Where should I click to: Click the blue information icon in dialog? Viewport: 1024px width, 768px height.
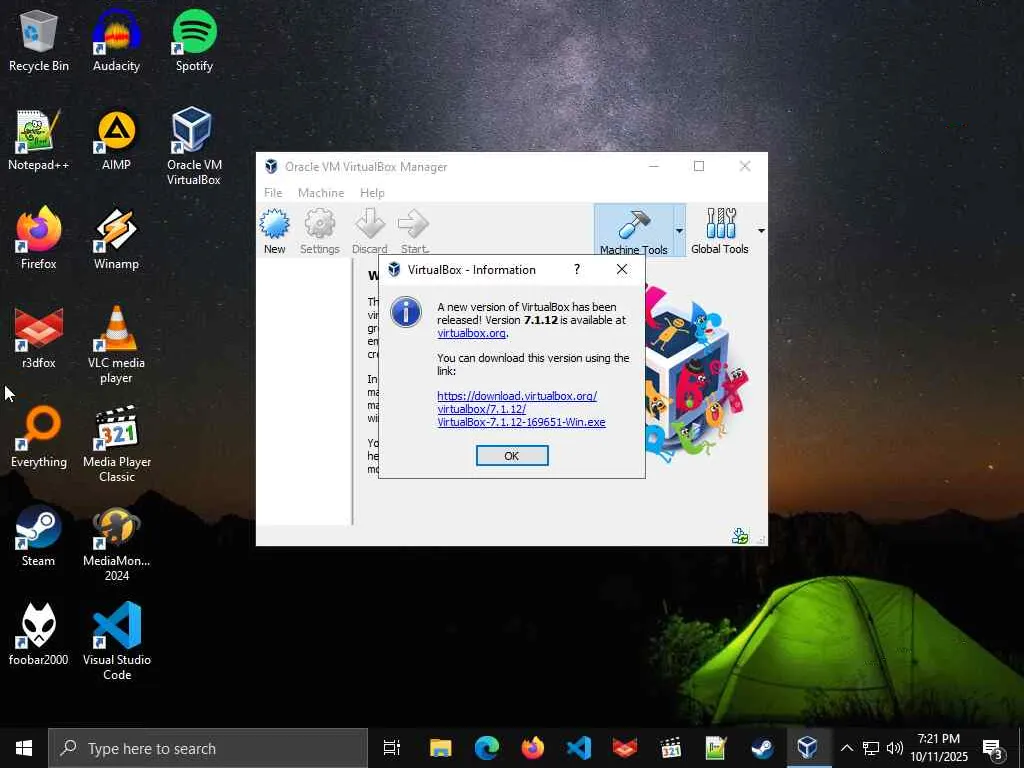click(406, 312)
